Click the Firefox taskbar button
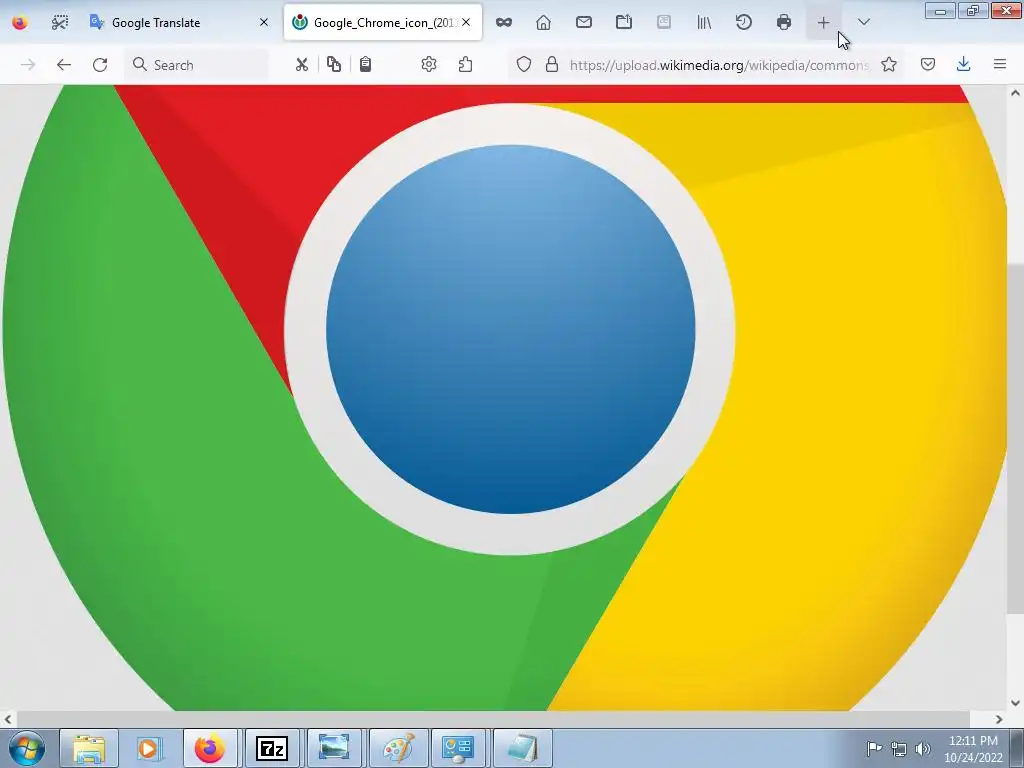 (210, 748)
